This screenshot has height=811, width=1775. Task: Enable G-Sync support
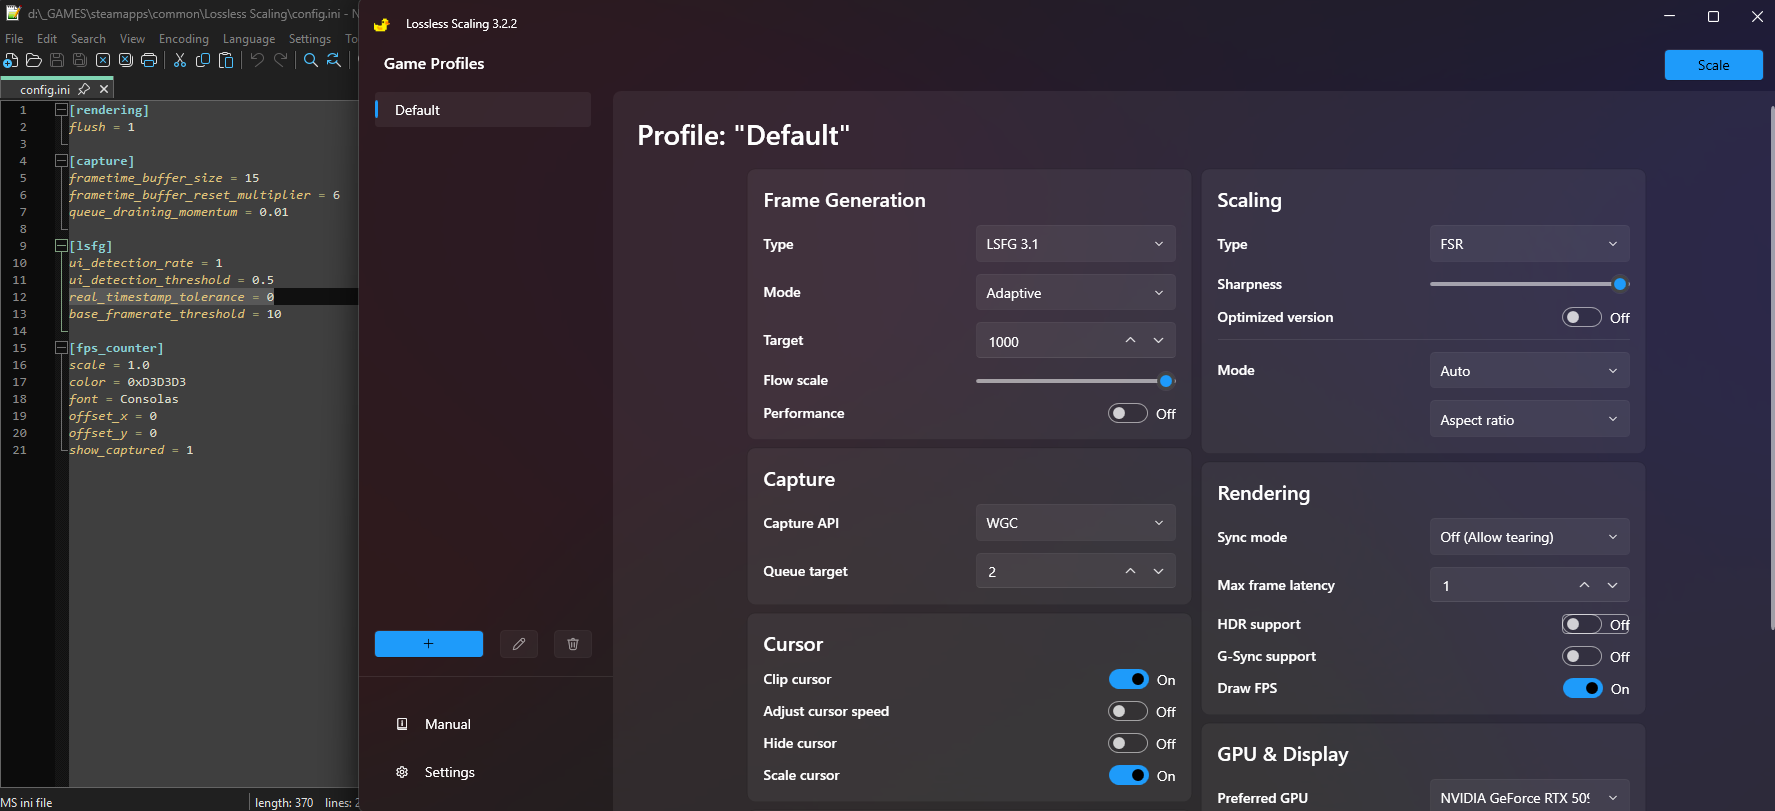pos(1582,657)
